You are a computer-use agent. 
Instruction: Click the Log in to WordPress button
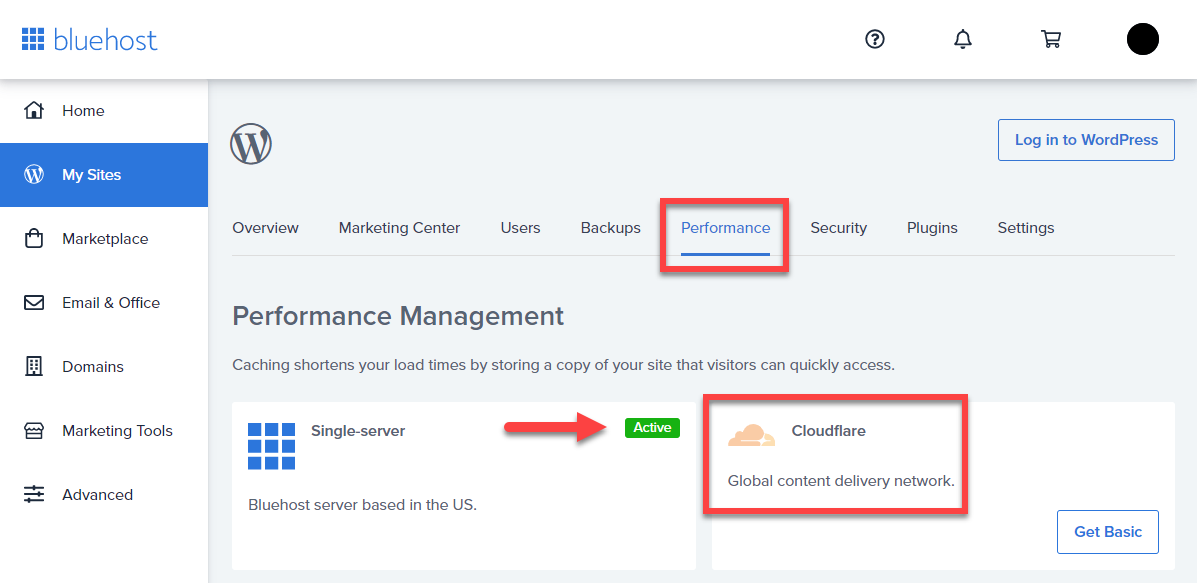pyautogui.click(x=1086, y=140)
